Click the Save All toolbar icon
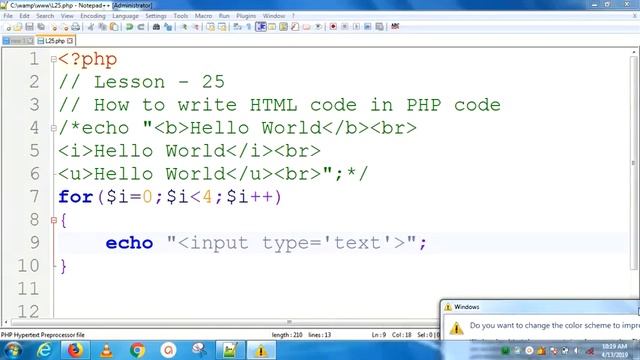Image resolution: width=640 pixels, height=360 pixels. tap(41, 27)
